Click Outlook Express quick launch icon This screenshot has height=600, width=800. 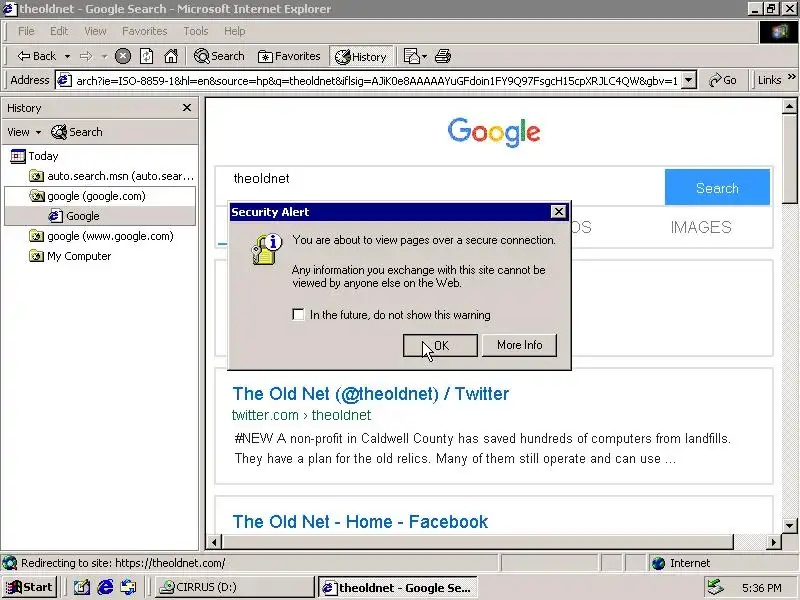tap(129, 587)
